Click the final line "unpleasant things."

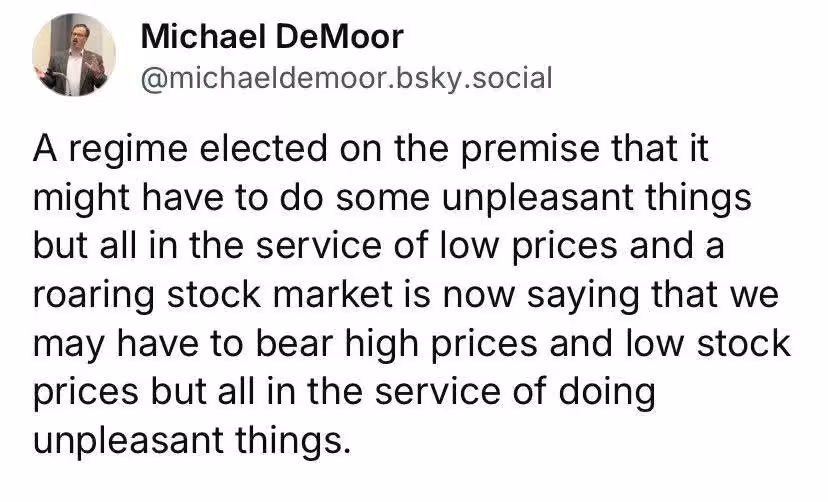pos(193,439)
